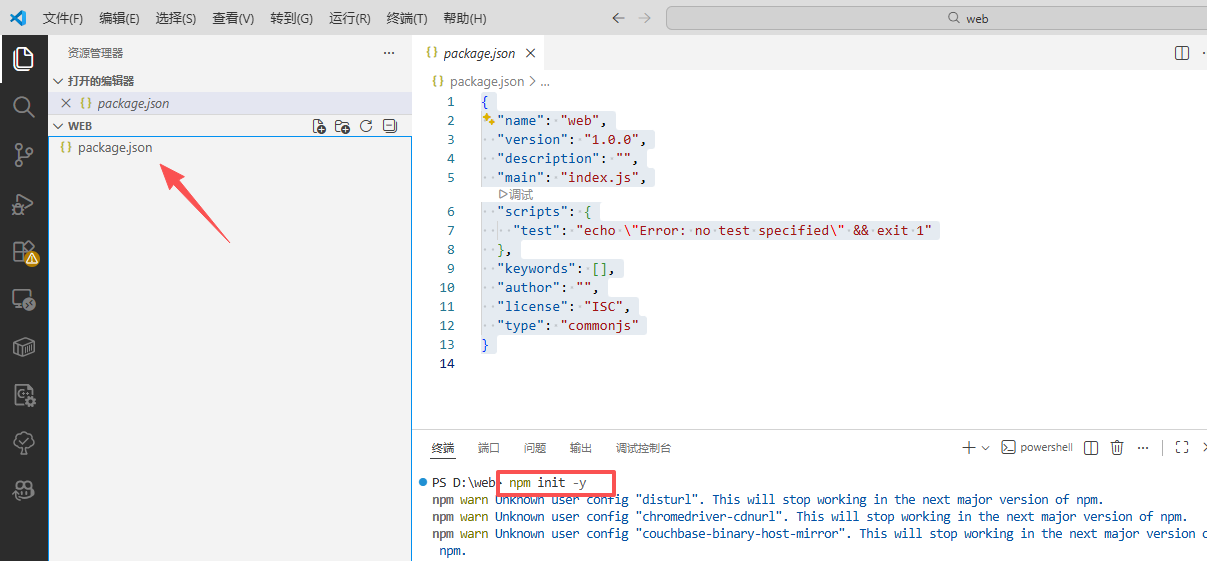Click the New Folder icon in WEB section
The height and width of the screenshot is (561, 1207).
coord(342,127)
